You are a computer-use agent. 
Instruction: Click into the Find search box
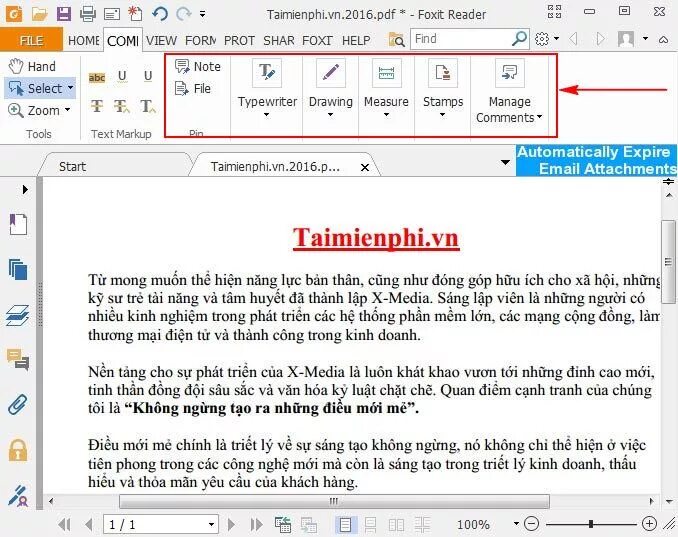point(460,39)
